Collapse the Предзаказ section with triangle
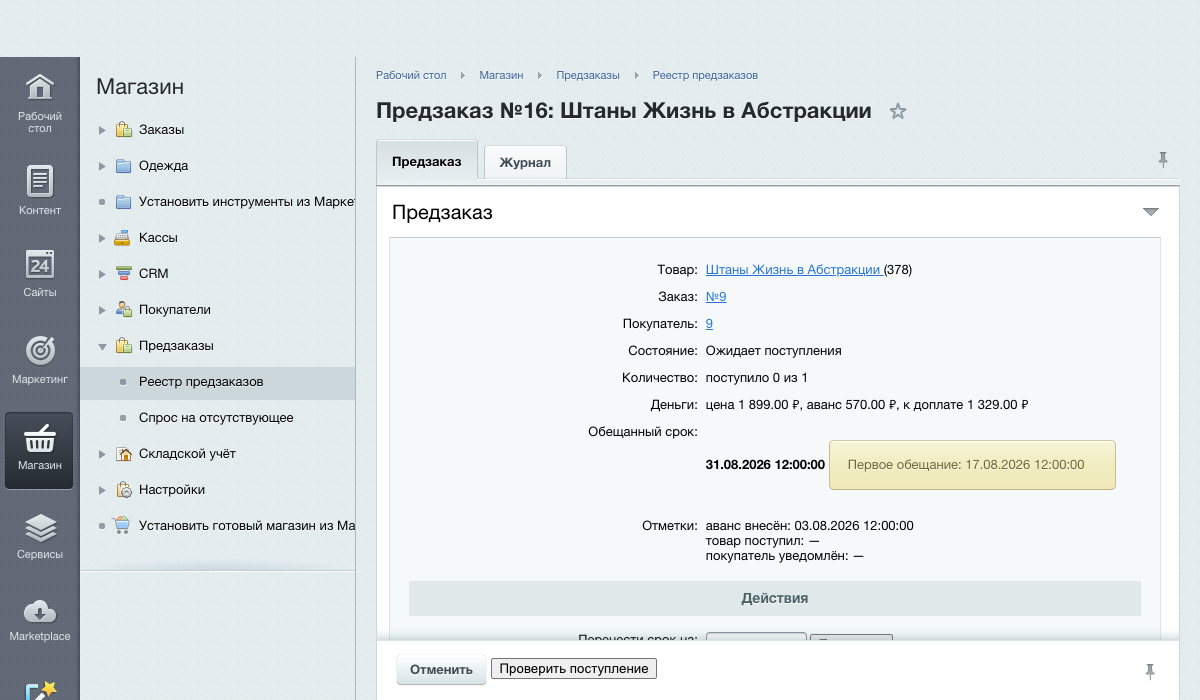This screenshot has width=1200, height=700. click(x=1150, y=212)
